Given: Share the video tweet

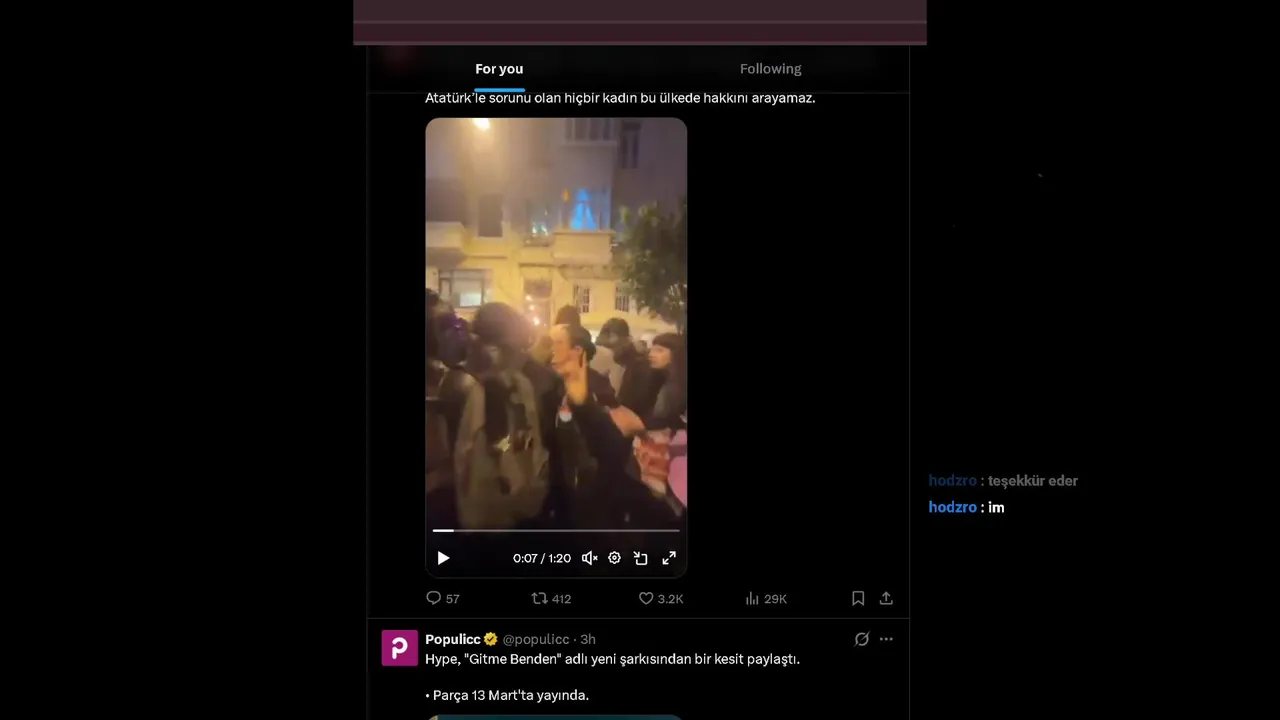Looking at the screenshot, I should coord(886,598).
